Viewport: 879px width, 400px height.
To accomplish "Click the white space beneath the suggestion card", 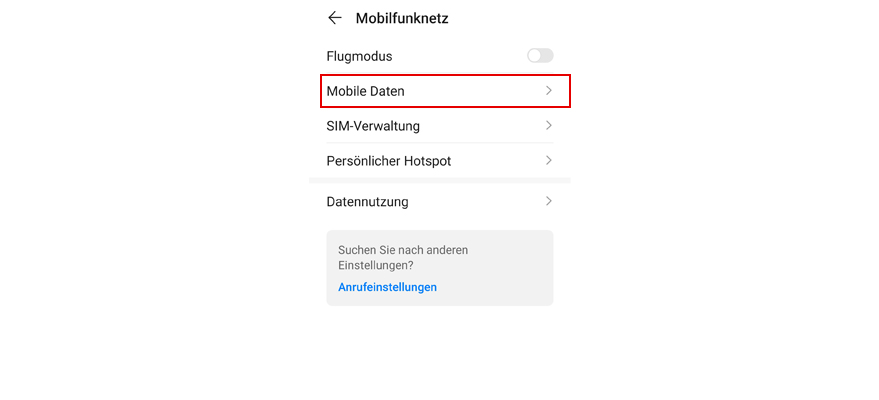I will pyautogui.click(x=440, y=353).
